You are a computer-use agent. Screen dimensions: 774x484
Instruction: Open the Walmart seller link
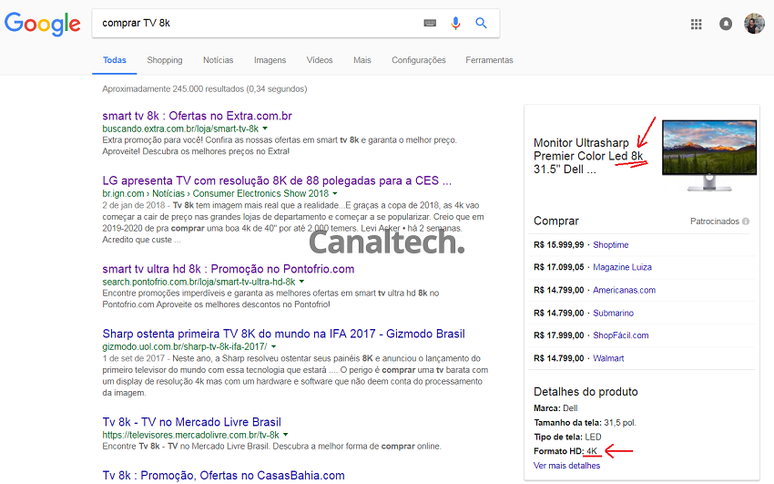pyautogui.click(x=608, y=358)
